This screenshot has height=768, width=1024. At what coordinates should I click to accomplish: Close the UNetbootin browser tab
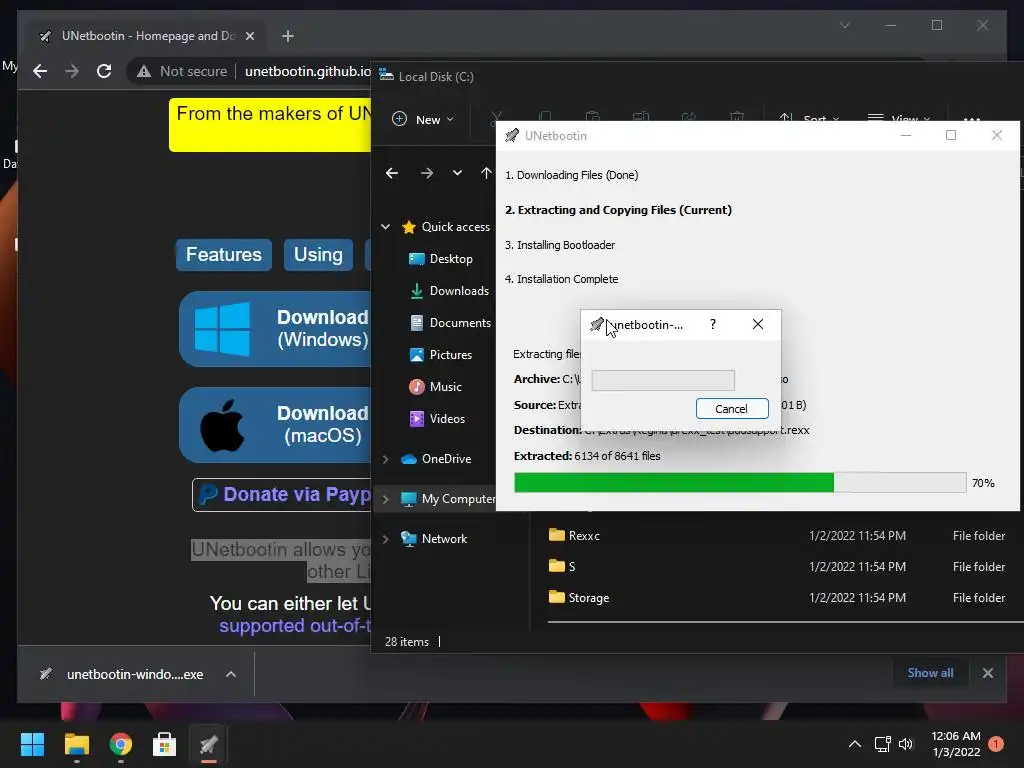pyautogui.click(x=249, y=36)
